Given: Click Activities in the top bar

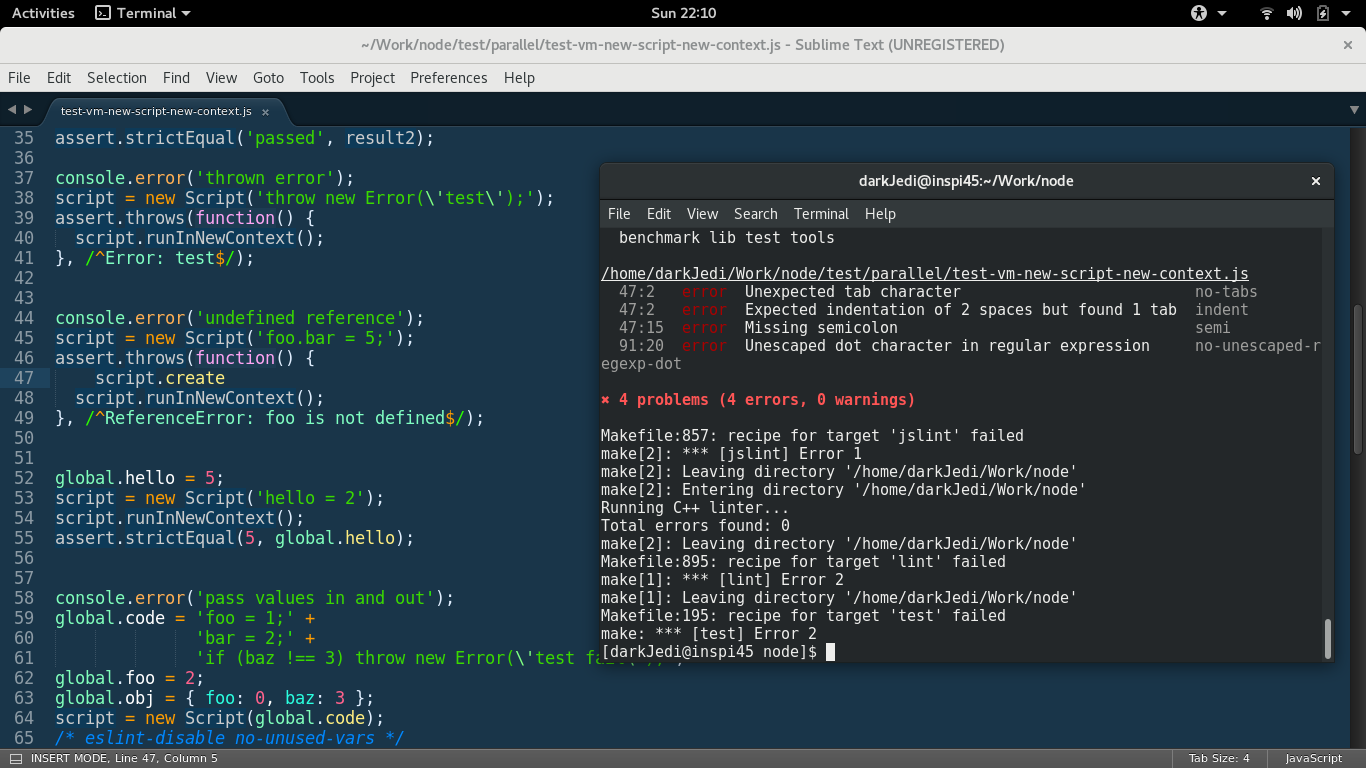Looking at the screenshot, I should 43,13.
